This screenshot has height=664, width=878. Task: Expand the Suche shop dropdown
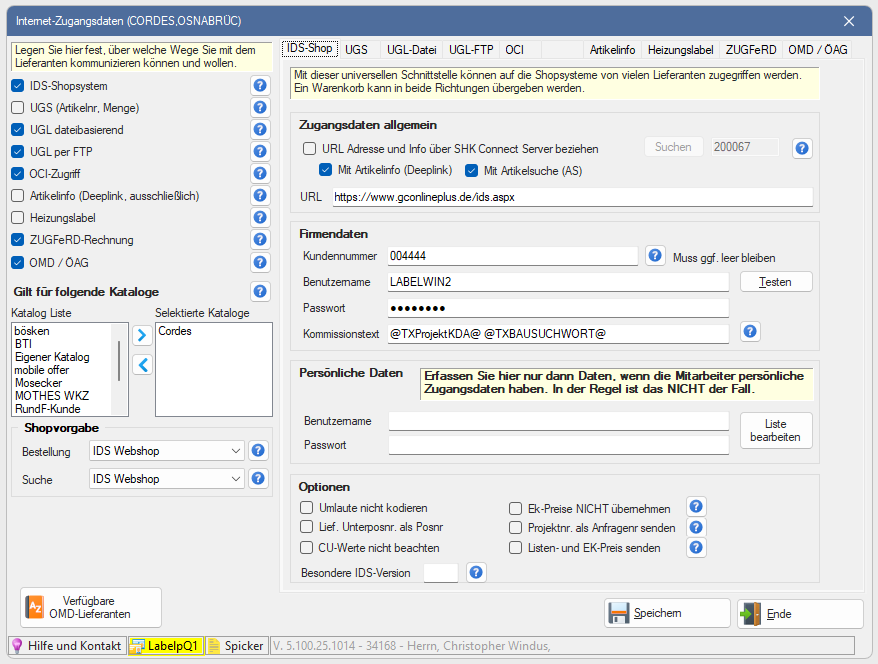coord(166,480)
